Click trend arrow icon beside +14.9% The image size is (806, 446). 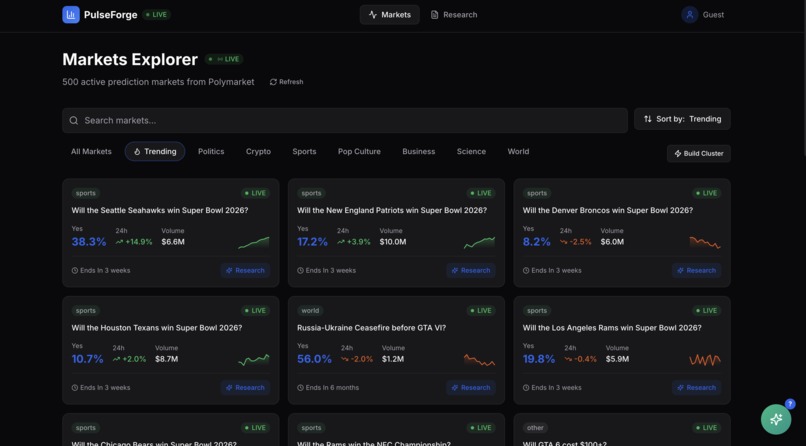click(119, 242)
